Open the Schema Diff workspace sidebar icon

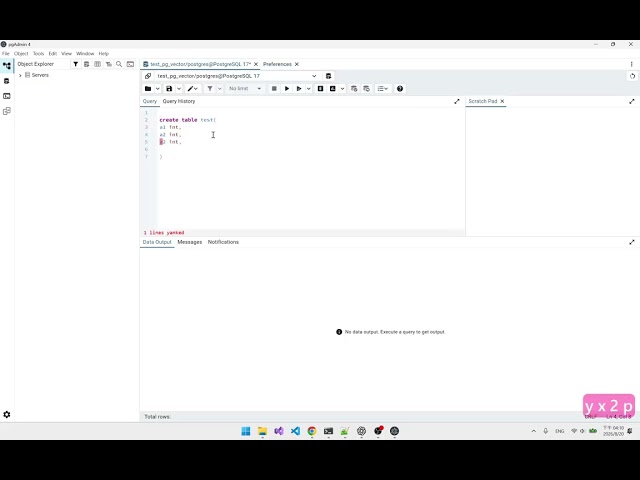(x=7, y=111)
